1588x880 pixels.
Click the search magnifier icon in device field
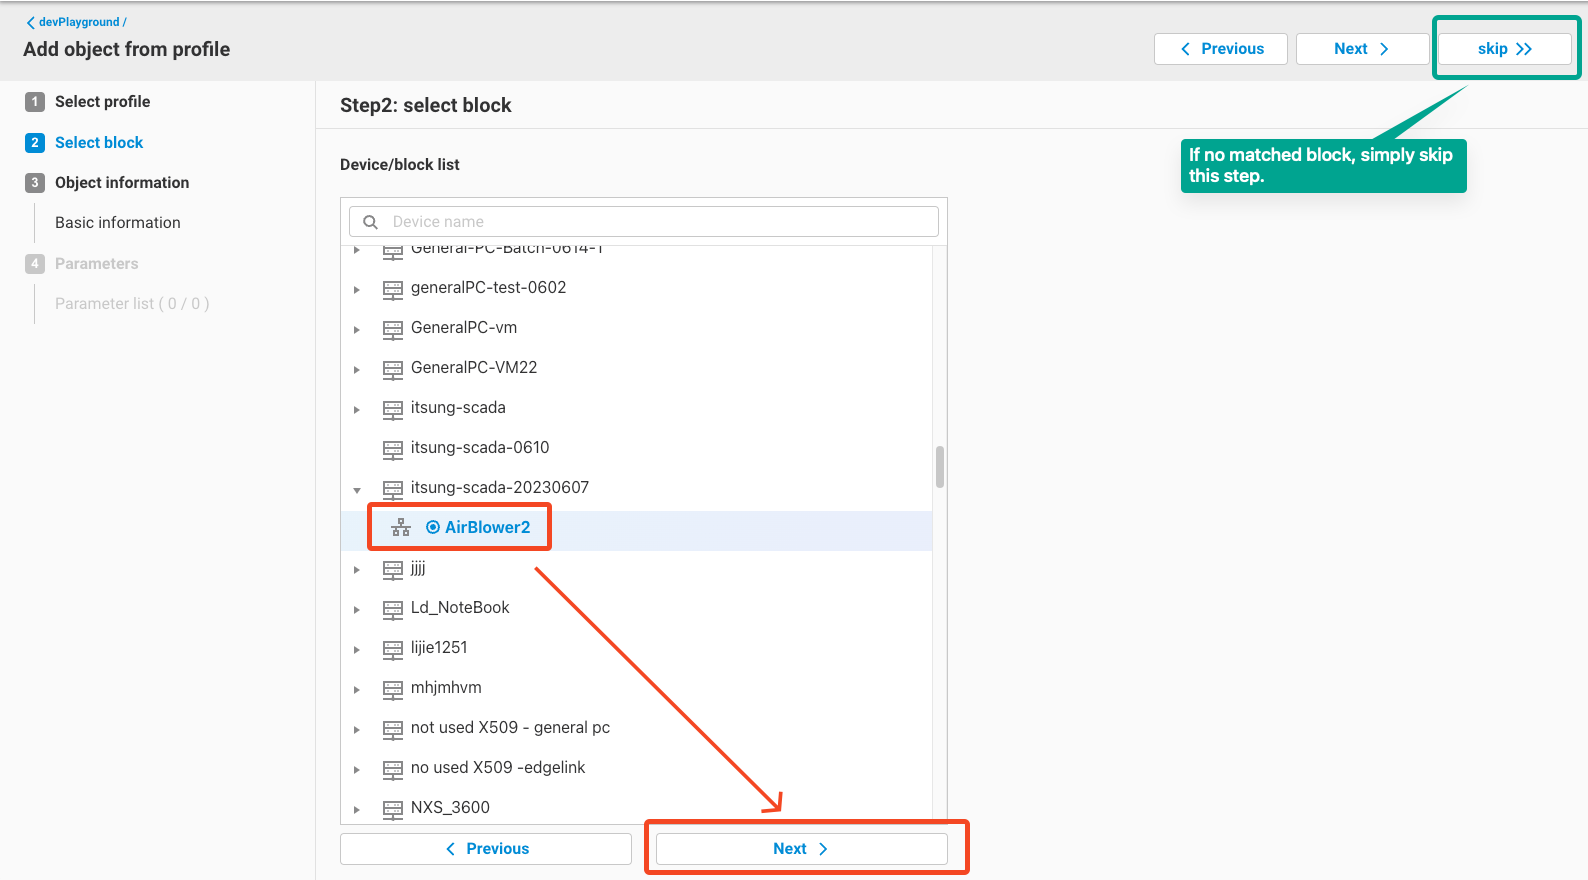[x=370, y=222]
